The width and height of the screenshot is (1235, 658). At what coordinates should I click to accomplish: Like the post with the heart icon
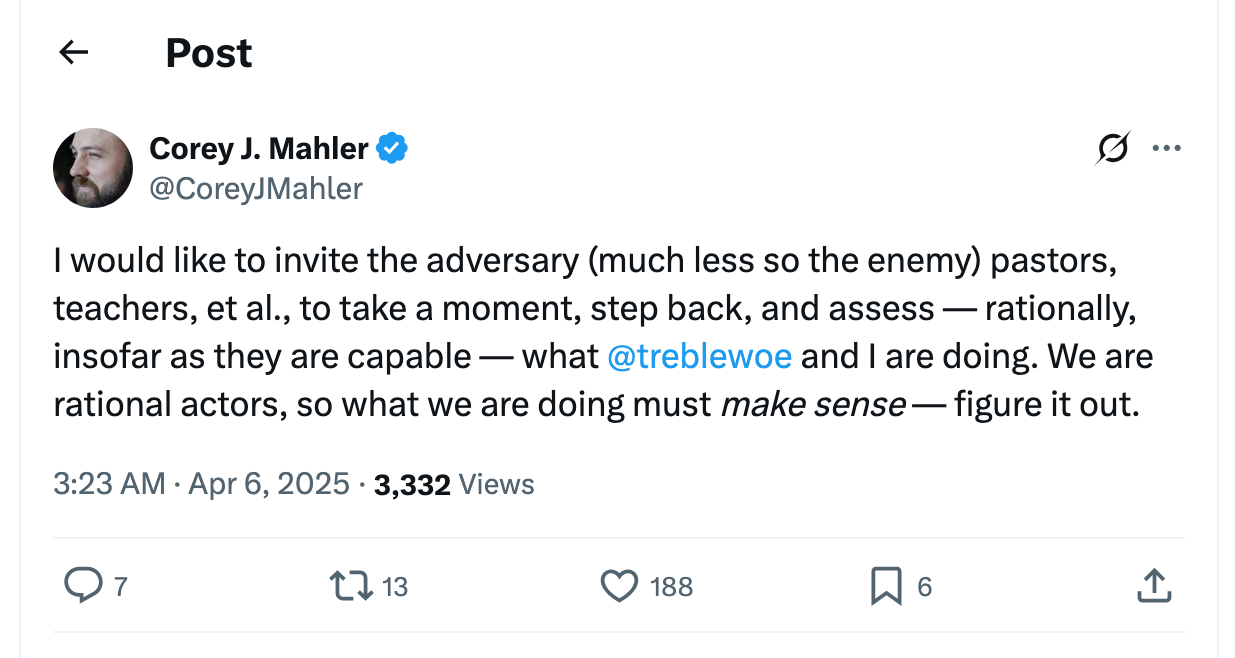(x=619, y=586)
